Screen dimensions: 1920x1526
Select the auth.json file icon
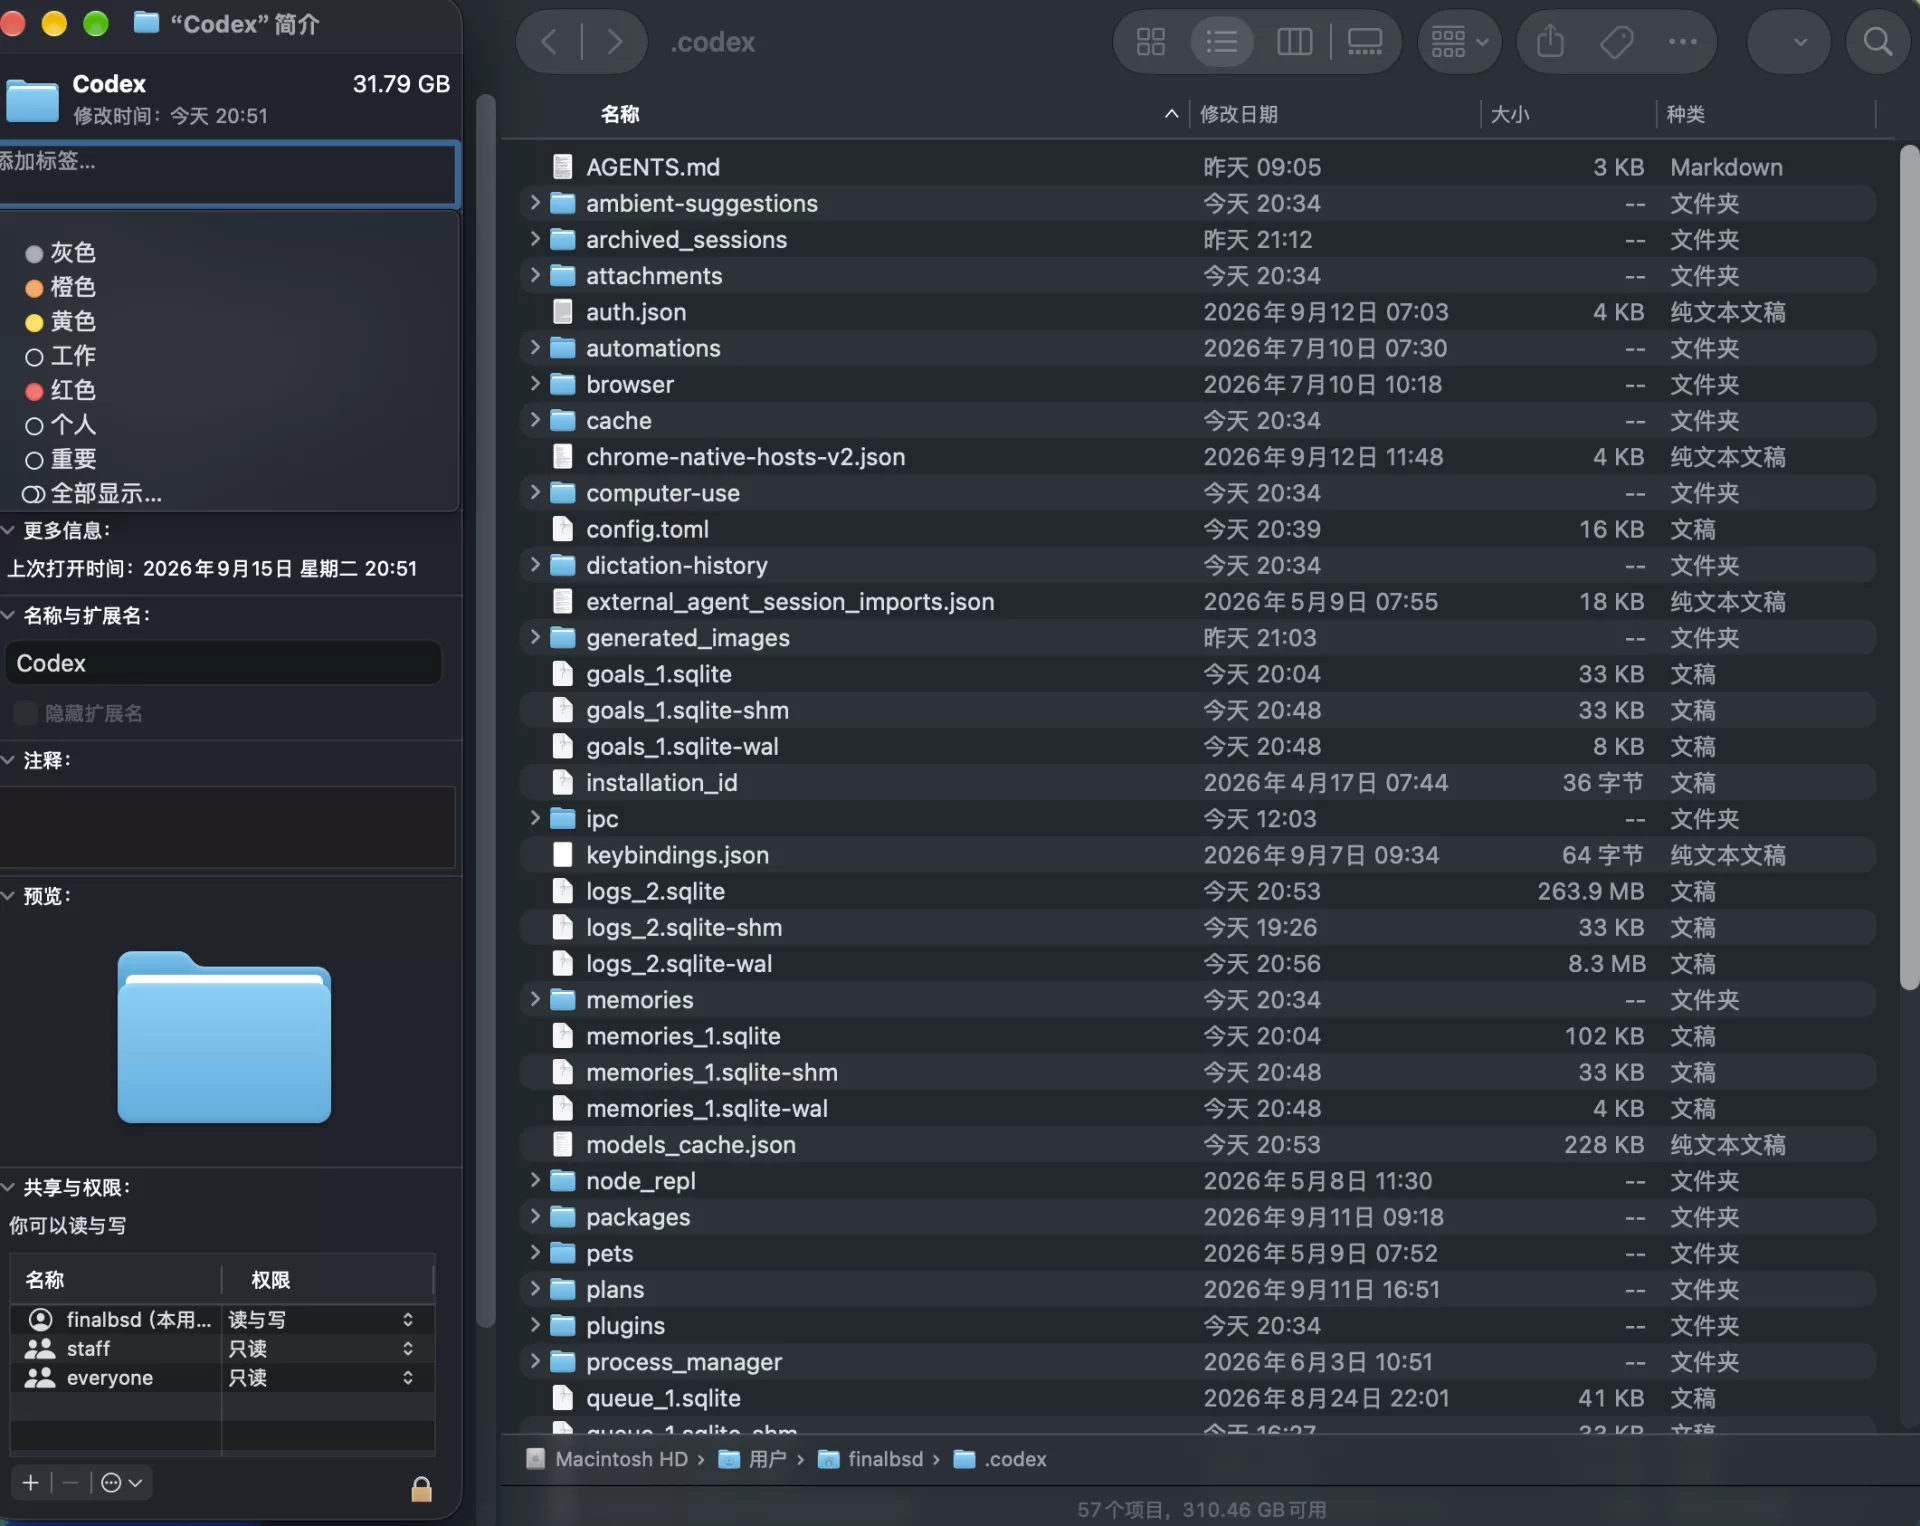pos(563,312)
